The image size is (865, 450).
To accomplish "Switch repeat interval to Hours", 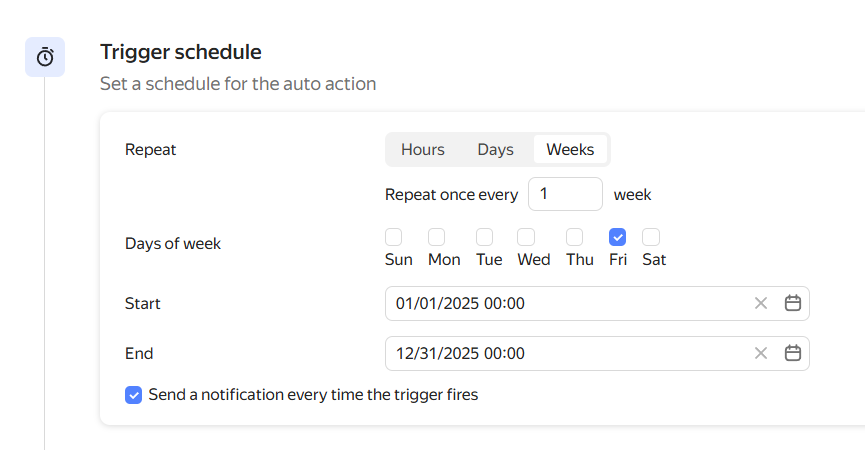I will (422, 149).
